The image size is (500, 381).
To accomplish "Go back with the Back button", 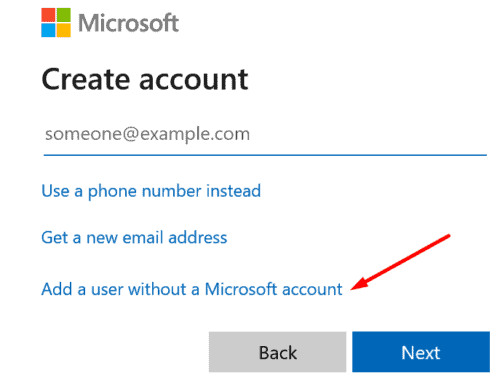I will pos(277,352).
